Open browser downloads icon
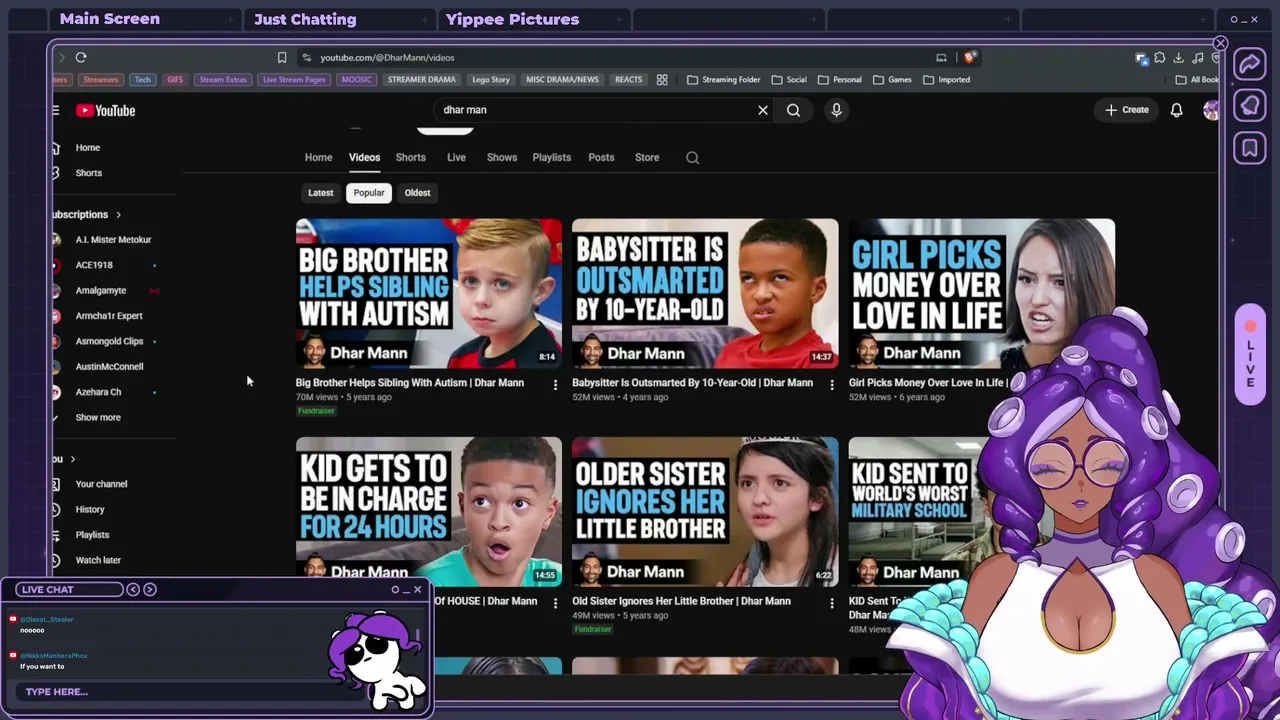This screenshot has height=720, width=1280. click(1178, 58)
